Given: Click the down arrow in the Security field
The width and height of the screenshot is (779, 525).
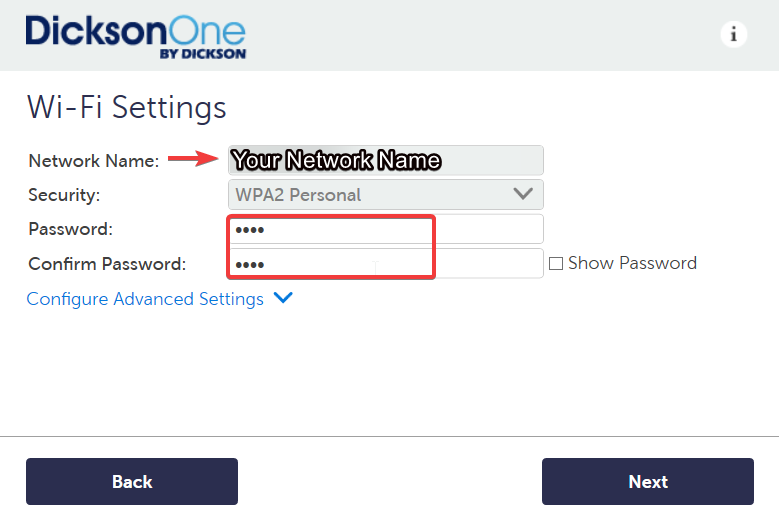Looking at the screenshot, I should (x=523, y=194).
